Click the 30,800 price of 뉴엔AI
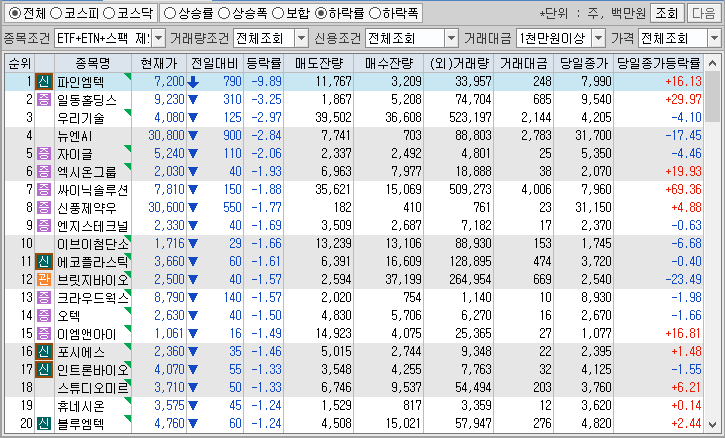Screen dimensions: 725x438 click(x=166, y=136)
